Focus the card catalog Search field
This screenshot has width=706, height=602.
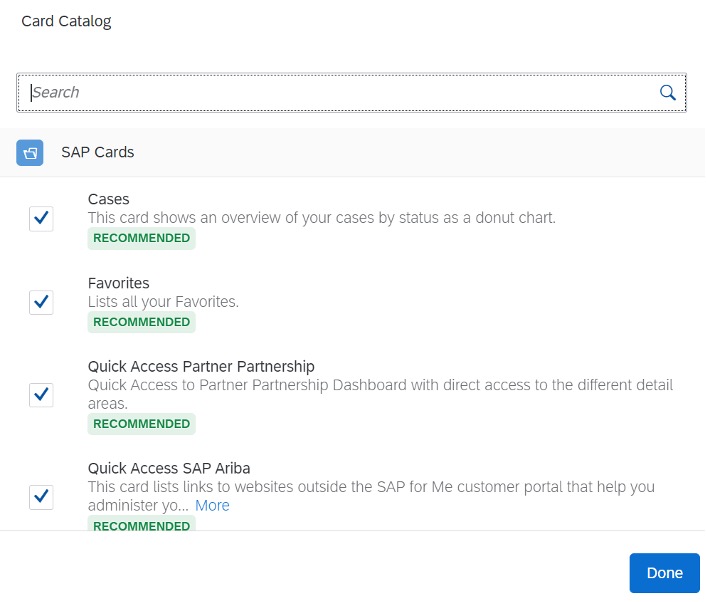(351, 93)
